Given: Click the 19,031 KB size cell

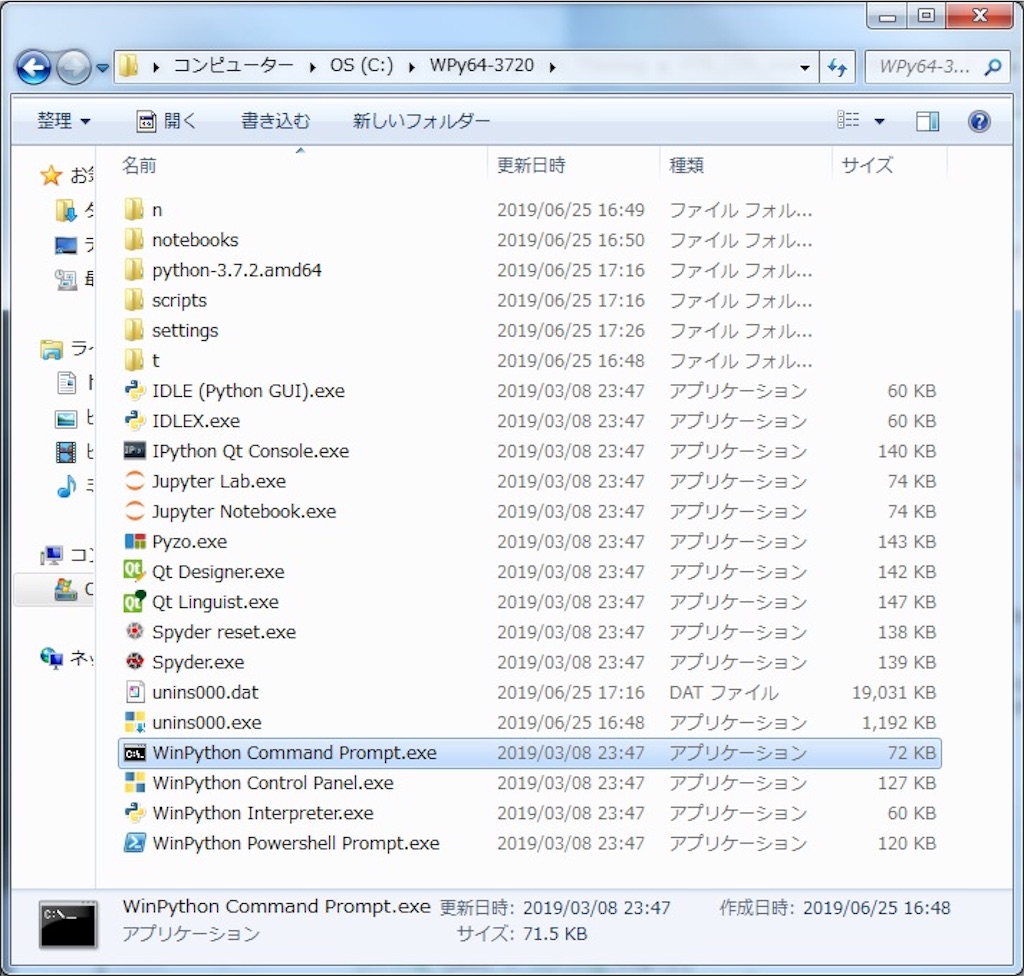Looking at the screenshot, I should [894, 692].
